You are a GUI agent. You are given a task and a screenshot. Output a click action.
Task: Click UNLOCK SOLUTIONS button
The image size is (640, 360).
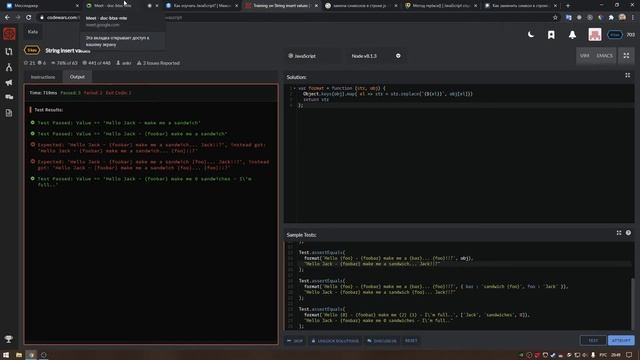(x=335, y=340)
